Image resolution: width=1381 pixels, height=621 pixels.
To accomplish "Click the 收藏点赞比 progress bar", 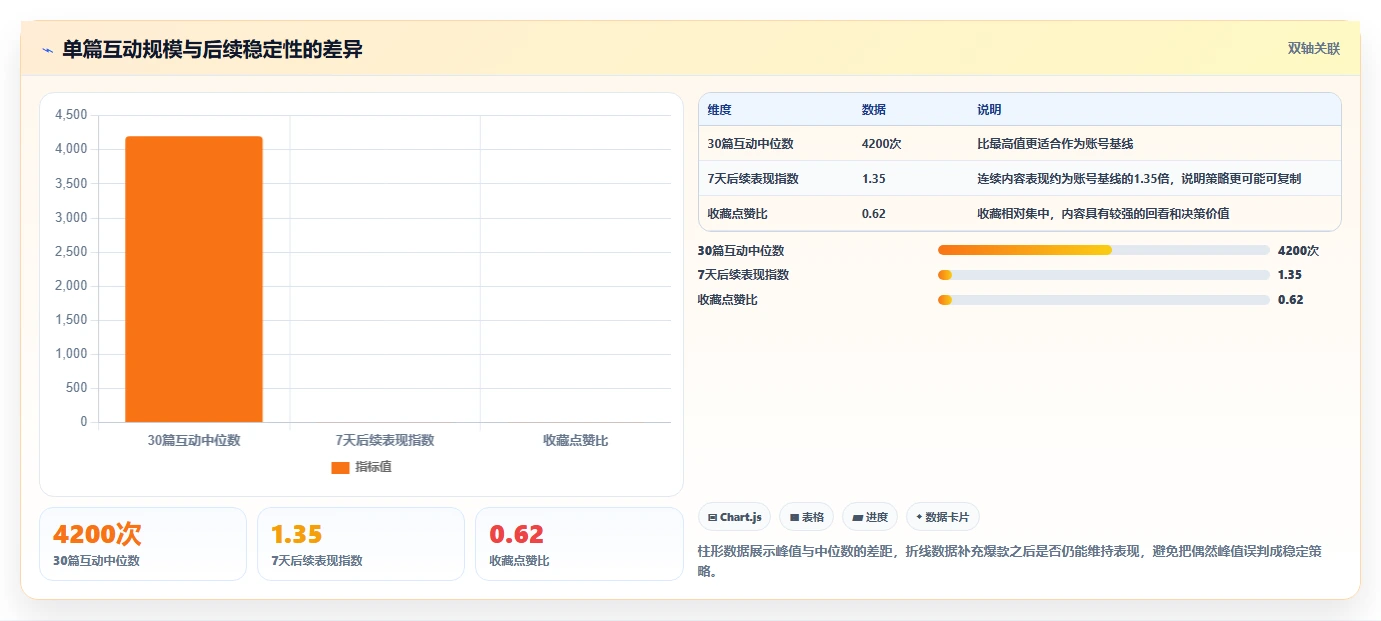I will tap(1103, 300).
